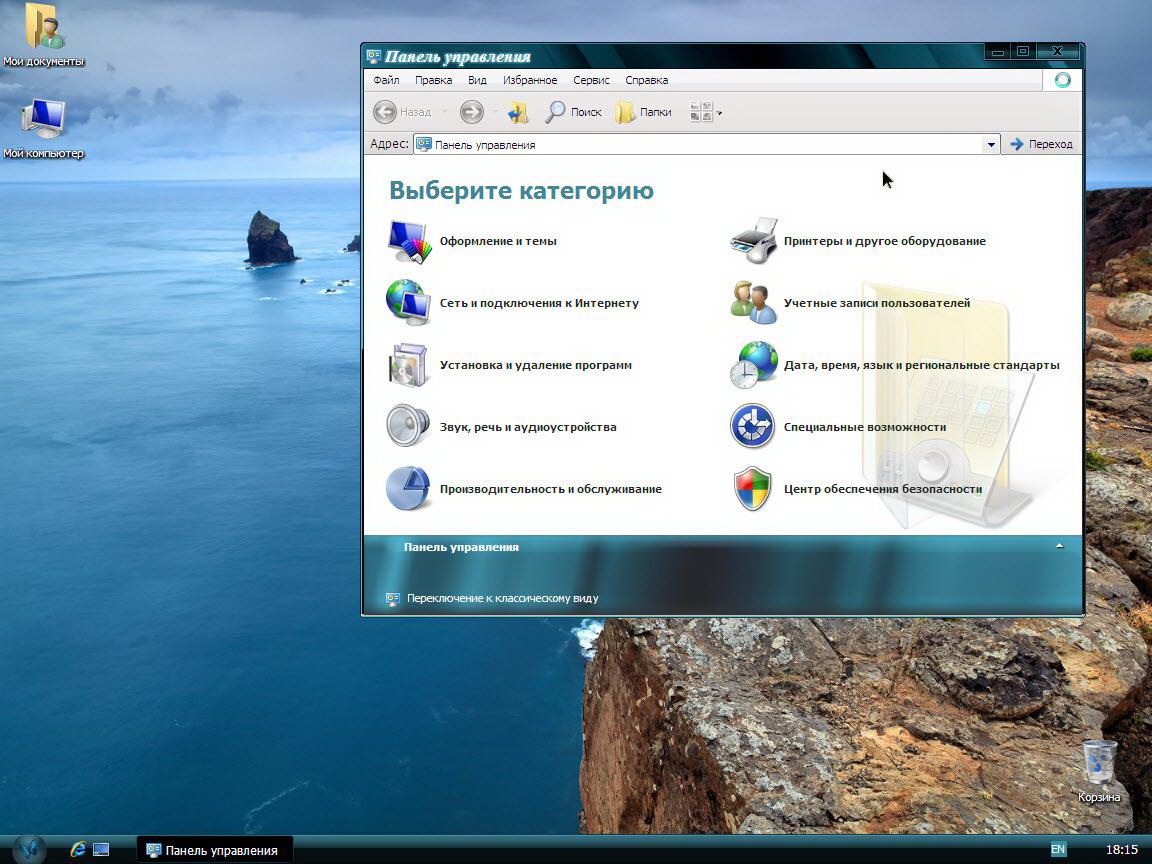Click the Internet Explorer quick launch icon
This screenshot has height=864, width=1152.
pyautogui.click(x=78, y=849)
